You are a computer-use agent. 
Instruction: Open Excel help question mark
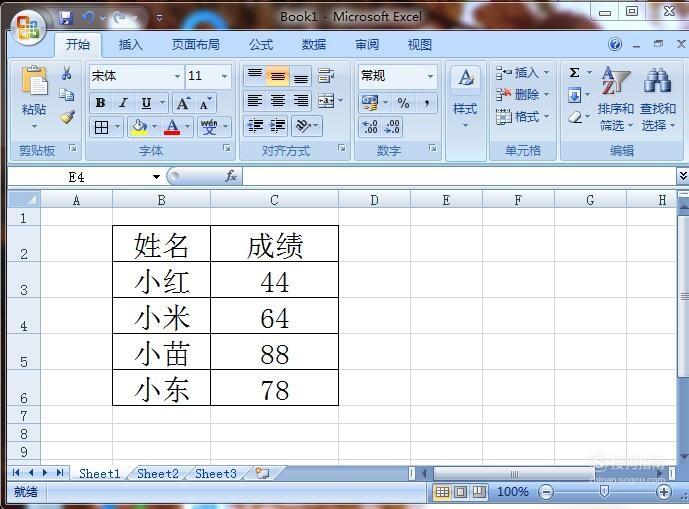(x=615, y=44)
